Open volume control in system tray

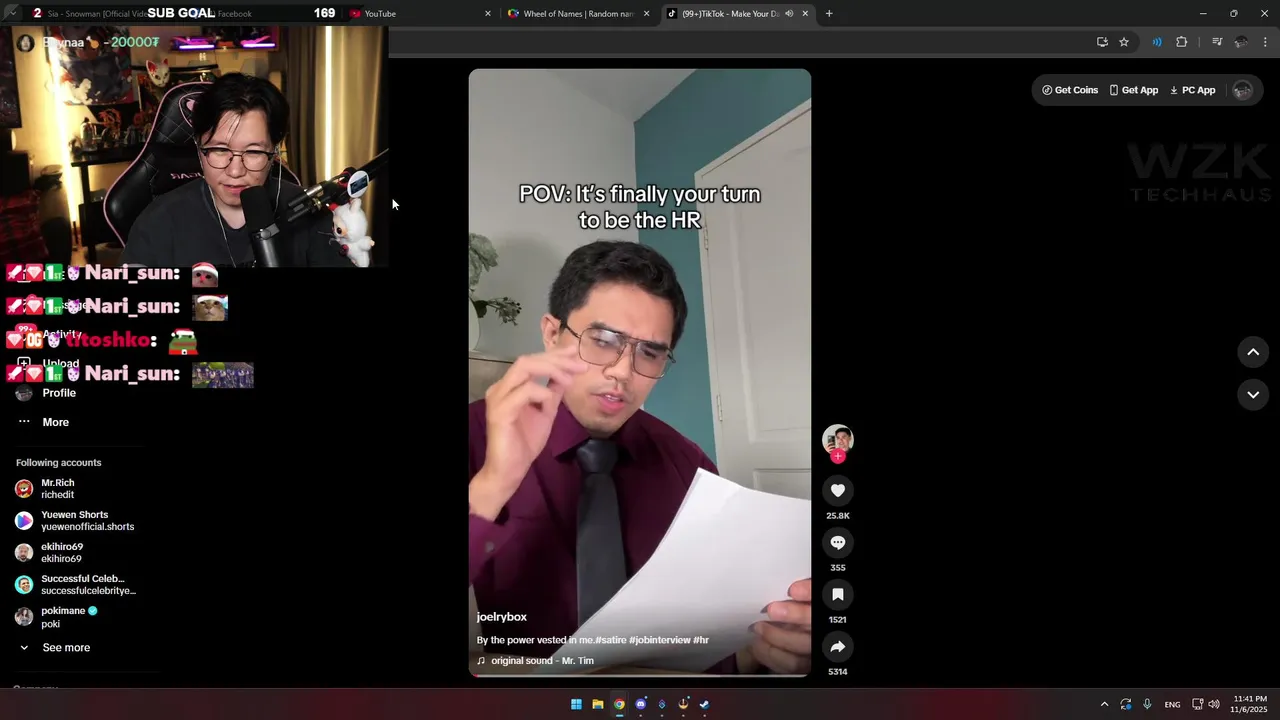click(1214, 704)
